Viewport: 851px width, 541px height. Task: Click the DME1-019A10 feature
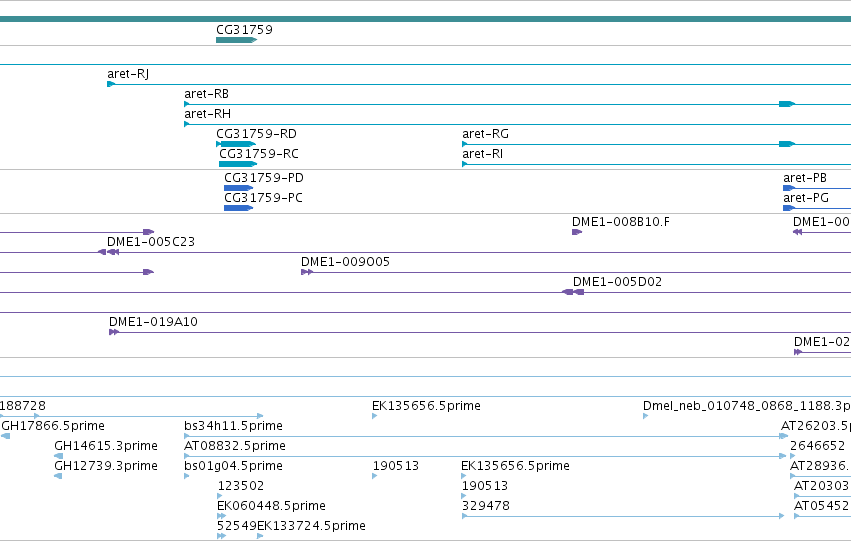[x=153, y=322]
